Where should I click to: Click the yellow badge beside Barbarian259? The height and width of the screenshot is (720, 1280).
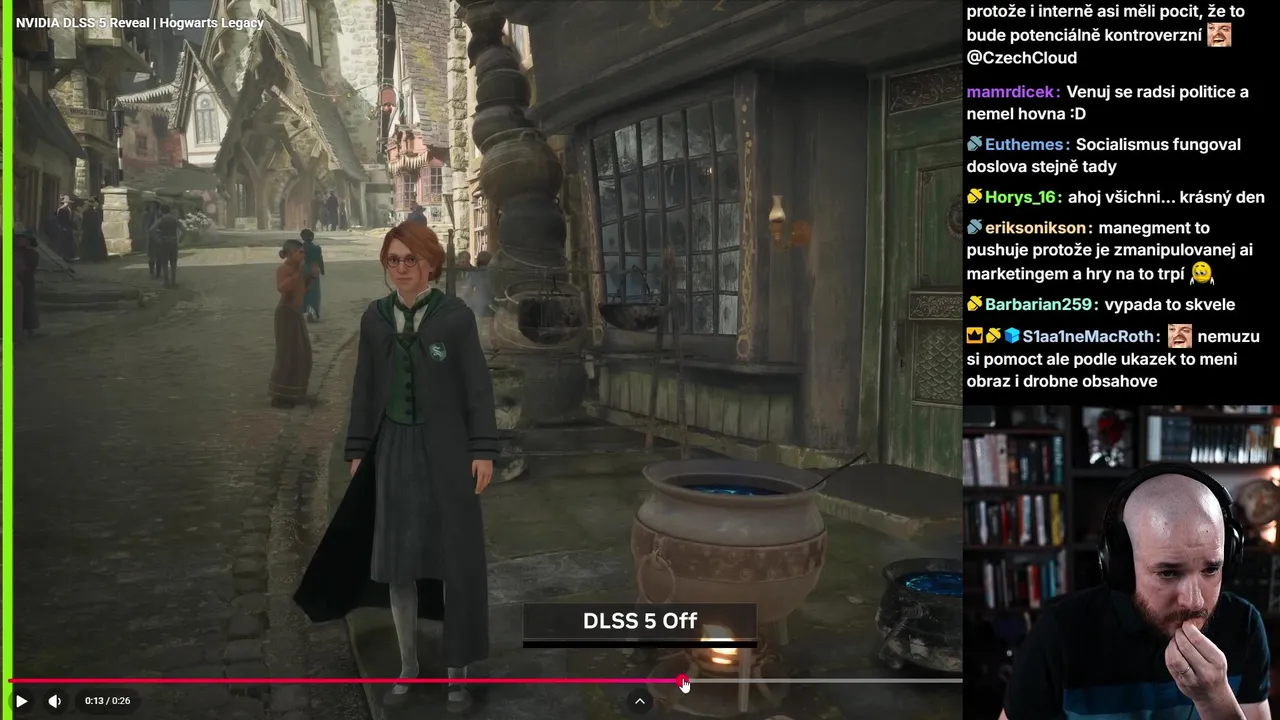coord(975,304)
